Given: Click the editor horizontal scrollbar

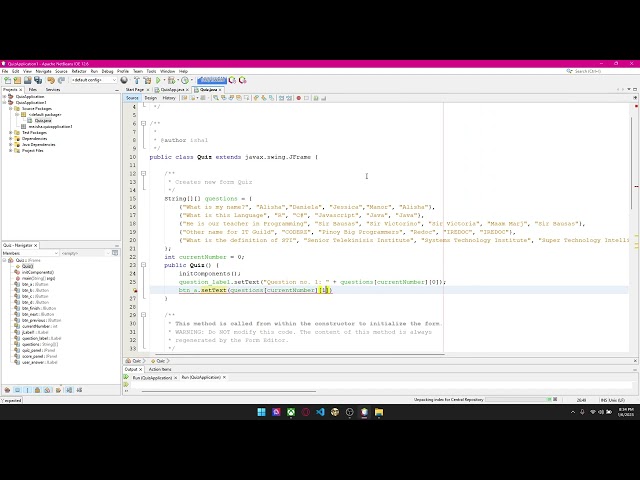Looking at the screenshot, I should [300, 354].
